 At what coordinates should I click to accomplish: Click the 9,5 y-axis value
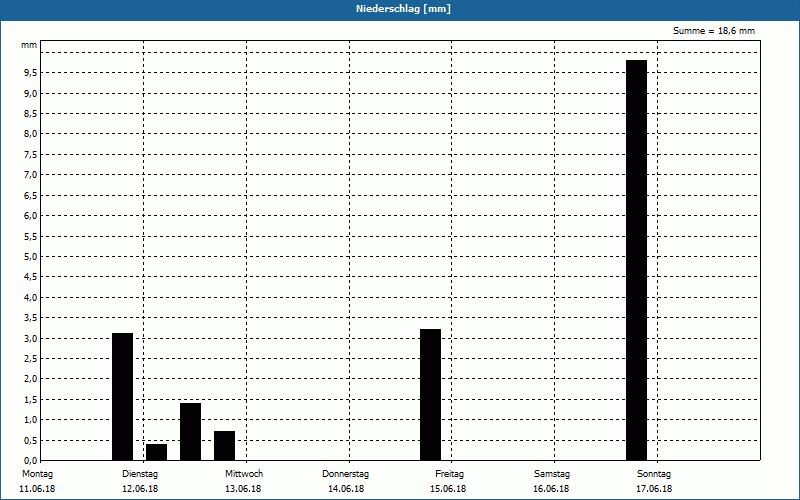point(30,73)
